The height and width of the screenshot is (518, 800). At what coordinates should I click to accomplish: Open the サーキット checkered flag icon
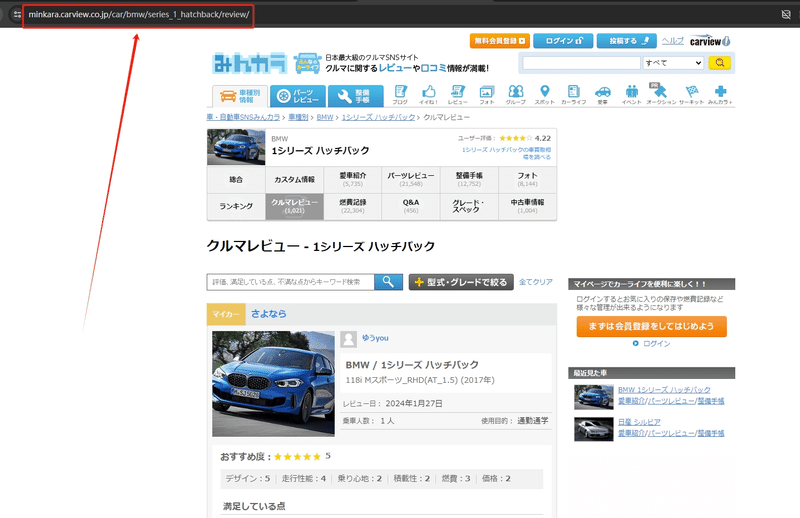click(x=691, y=95)
